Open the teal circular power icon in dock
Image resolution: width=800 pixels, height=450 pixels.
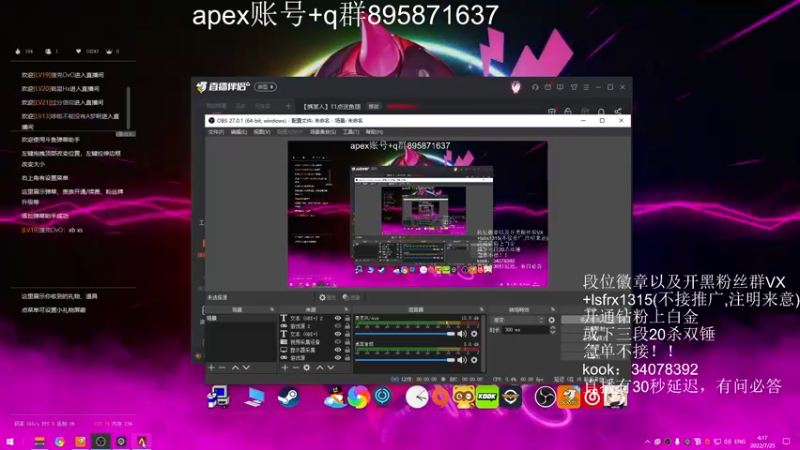382,395
